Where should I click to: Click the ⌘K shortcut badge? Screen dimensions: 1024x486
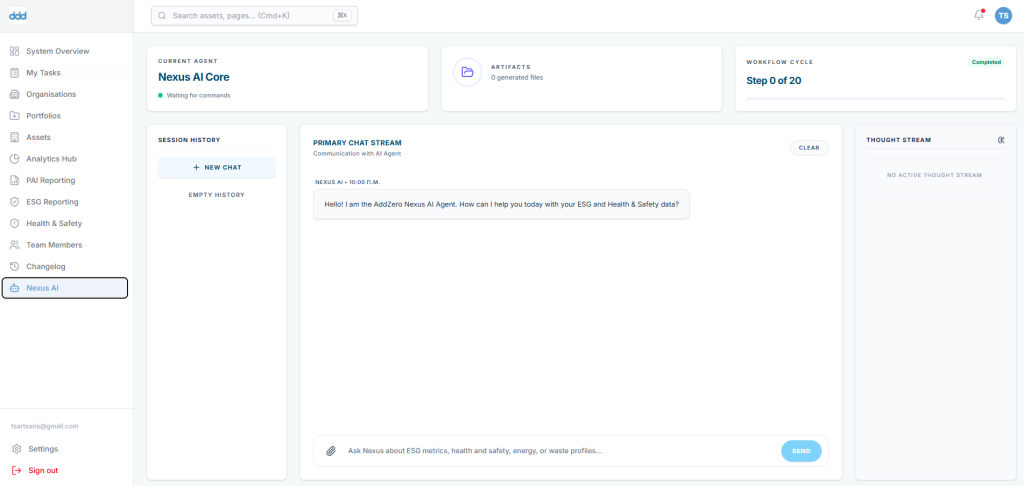342,16
